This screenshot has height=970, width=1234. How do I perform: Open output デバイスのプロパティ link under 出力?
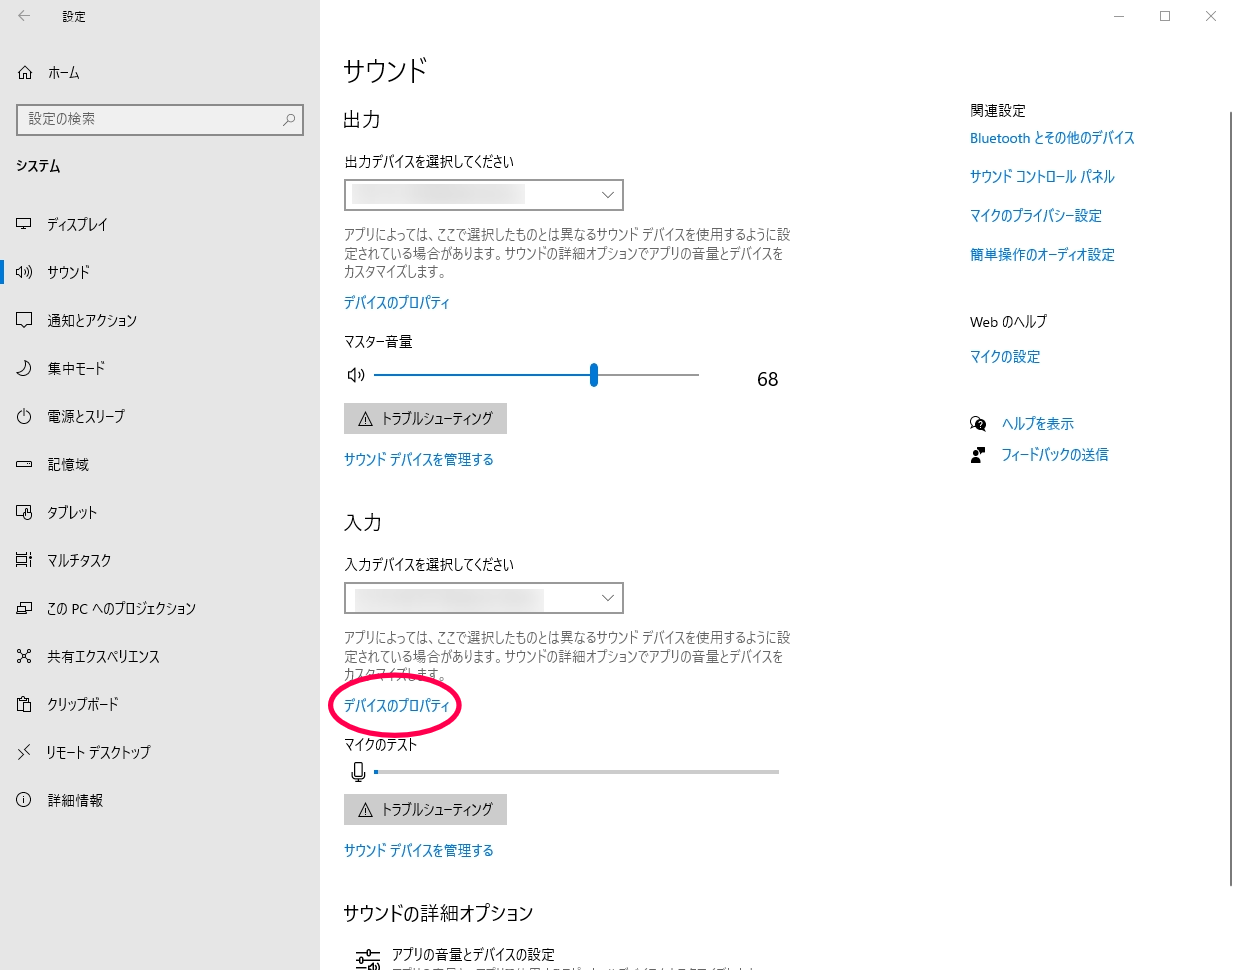coord(397,303)
